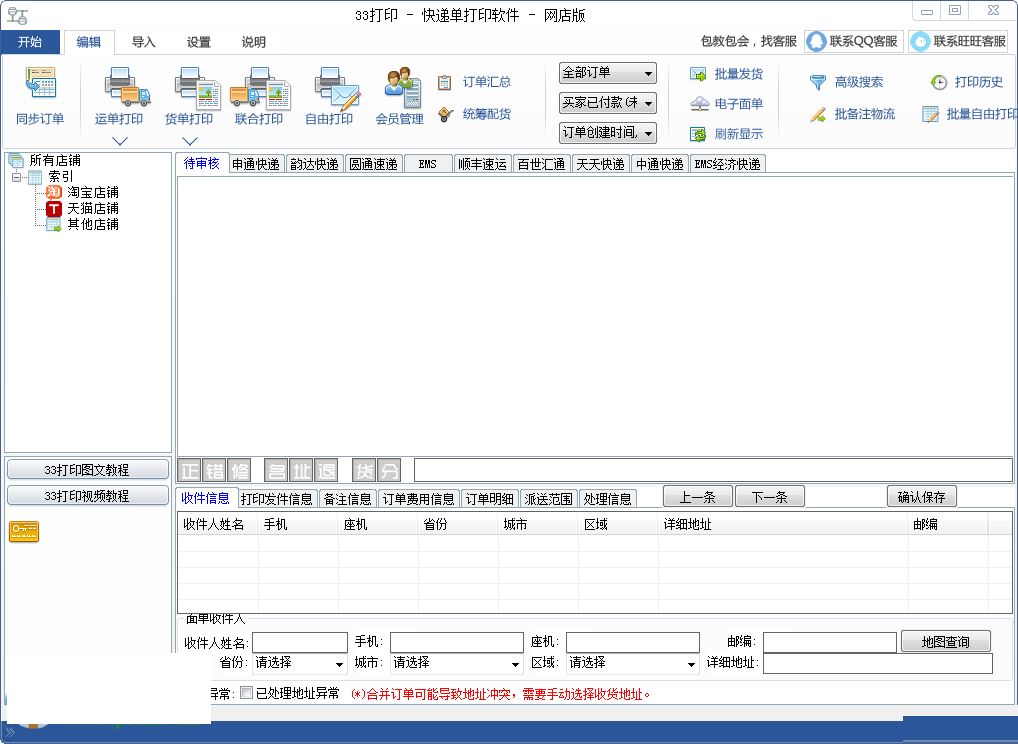Collapse the 索引 tree node

17,177
